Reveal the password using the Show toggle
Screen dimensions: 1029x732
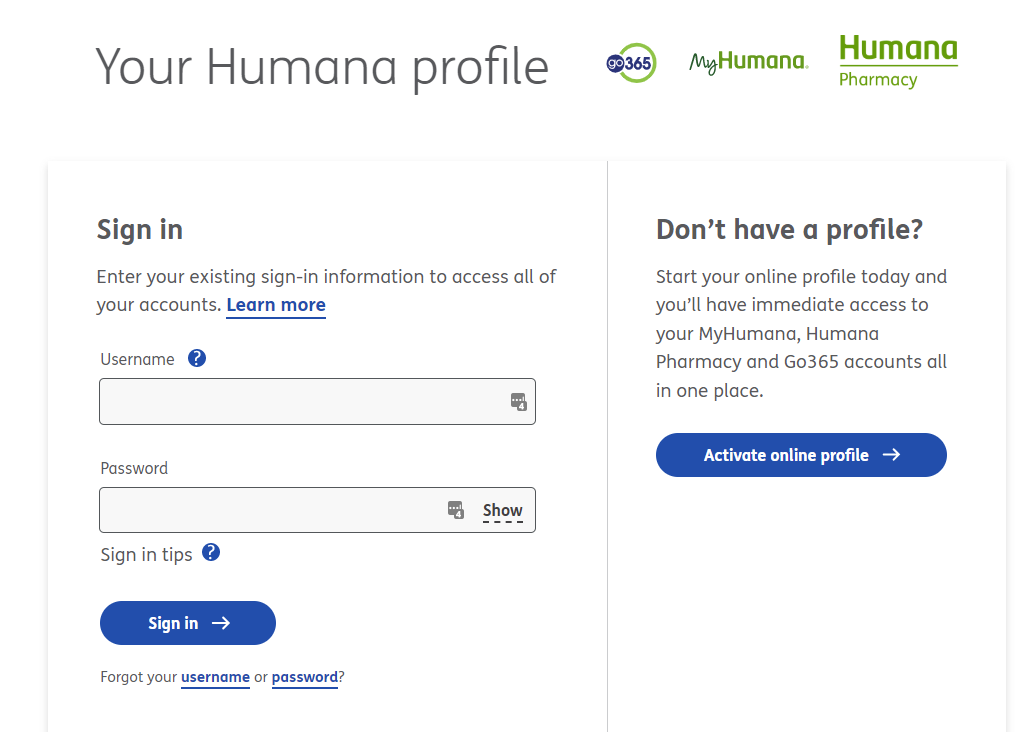point(502,509)
